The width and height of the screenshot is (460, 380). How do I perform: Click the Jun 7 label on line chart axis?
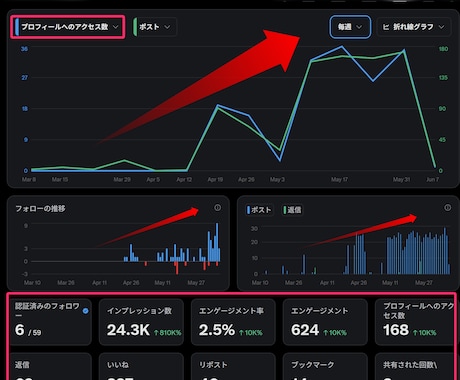click(x=433, y=179)
